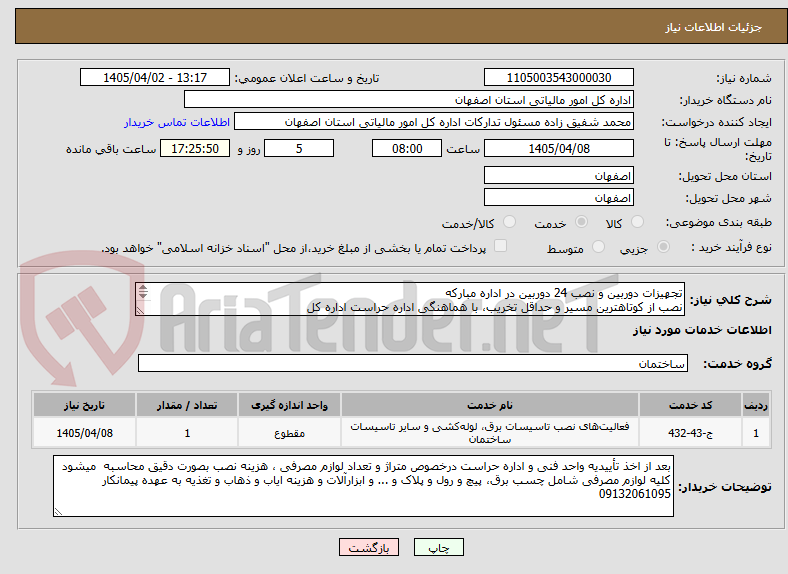Click the استان محل تحویل field
The image size is (788, 574).
click(x=558, y=175)
